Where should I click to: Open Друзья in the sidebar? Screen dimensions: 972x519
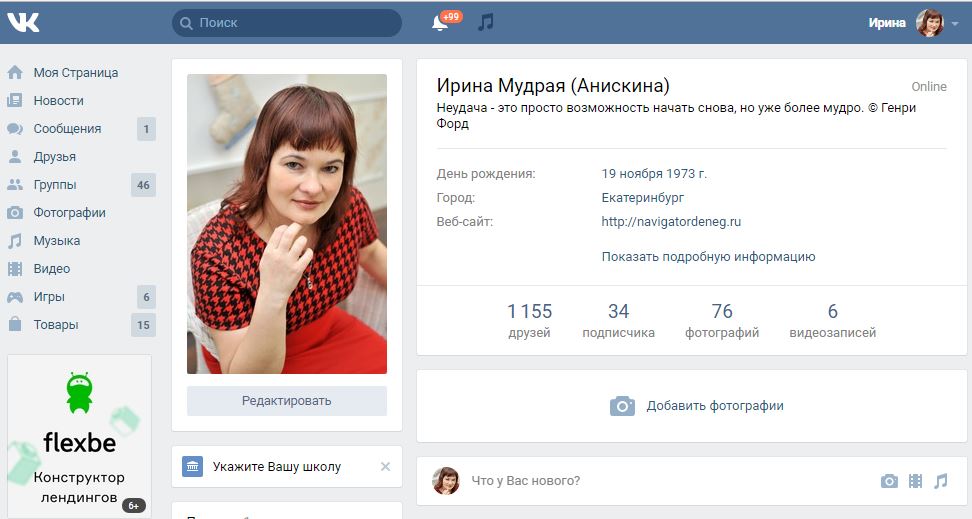click(55, 157)
